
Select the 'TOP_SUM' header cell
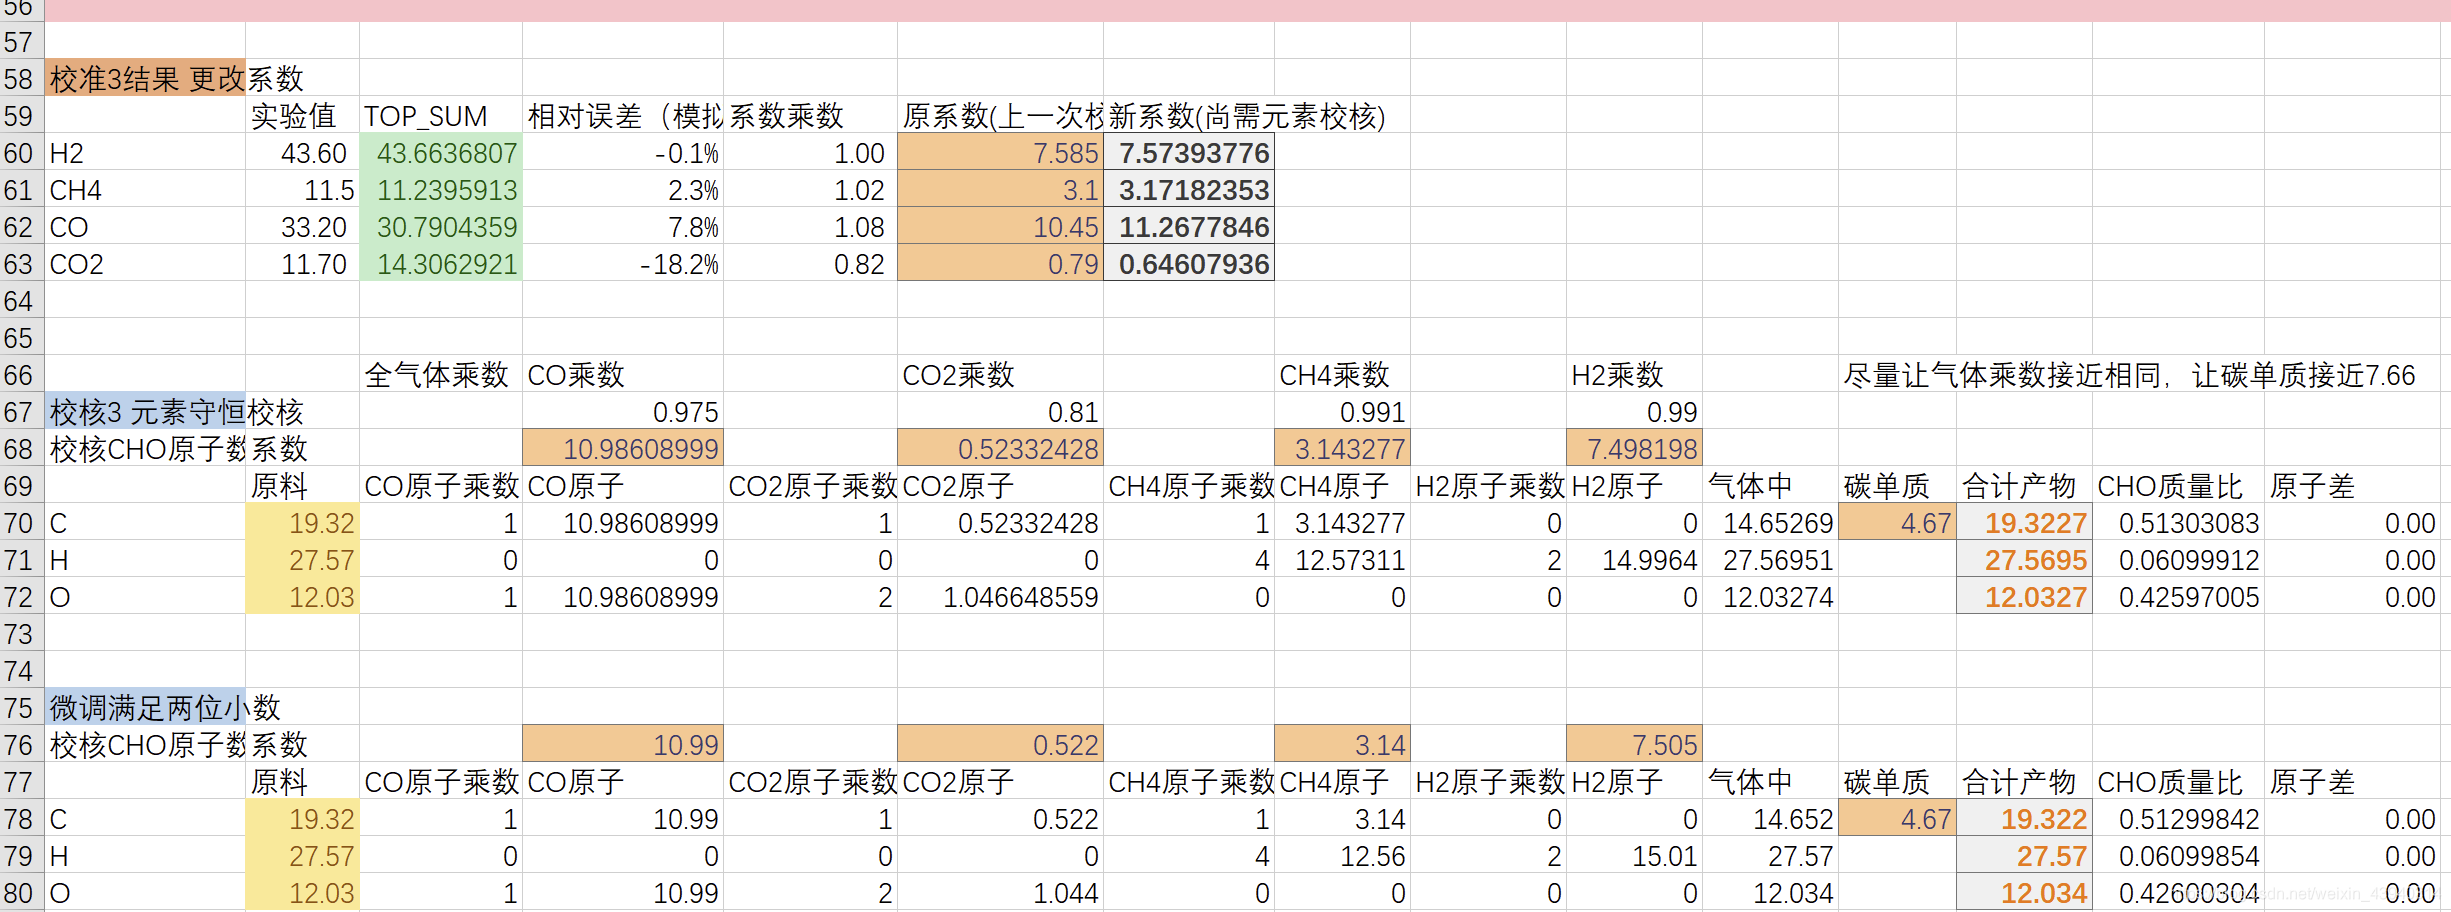441,115
